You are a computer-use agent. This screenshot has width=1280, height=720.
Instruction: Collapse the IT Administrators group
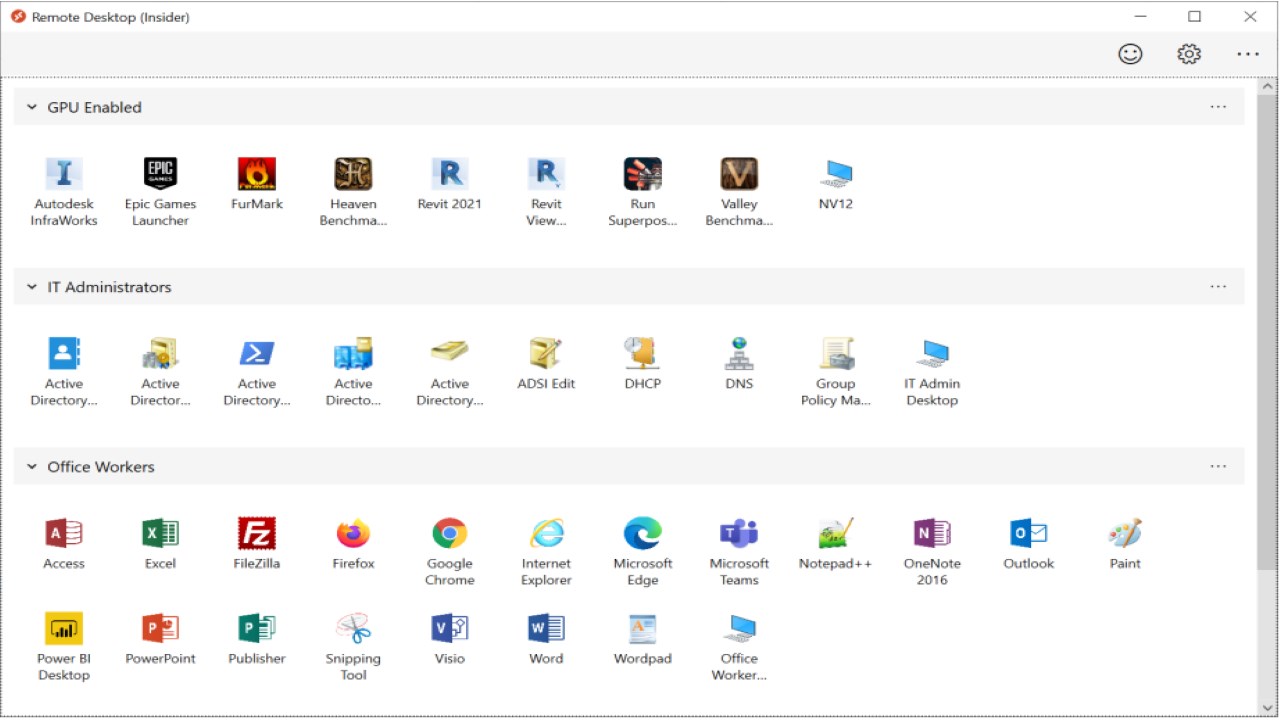(32, 287)
